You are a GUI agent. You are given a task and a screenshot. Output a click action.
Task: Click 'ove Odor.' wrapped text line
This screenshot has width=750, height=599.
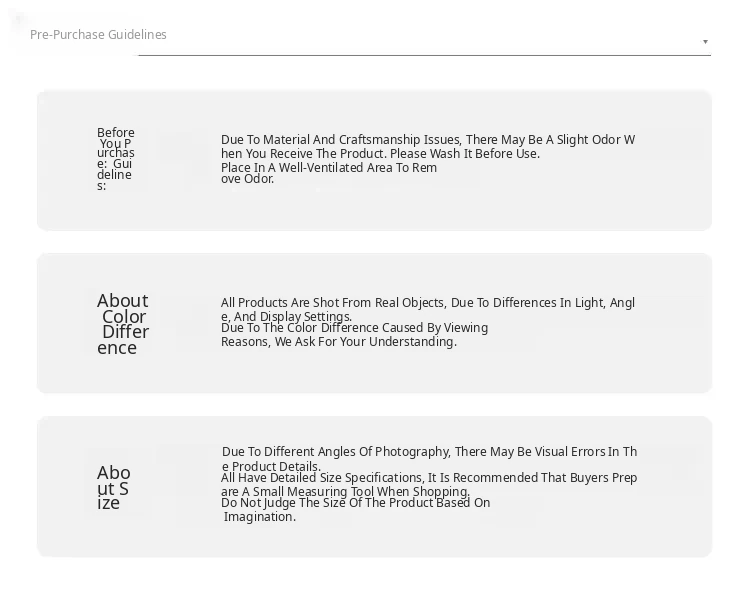(247, 179)
